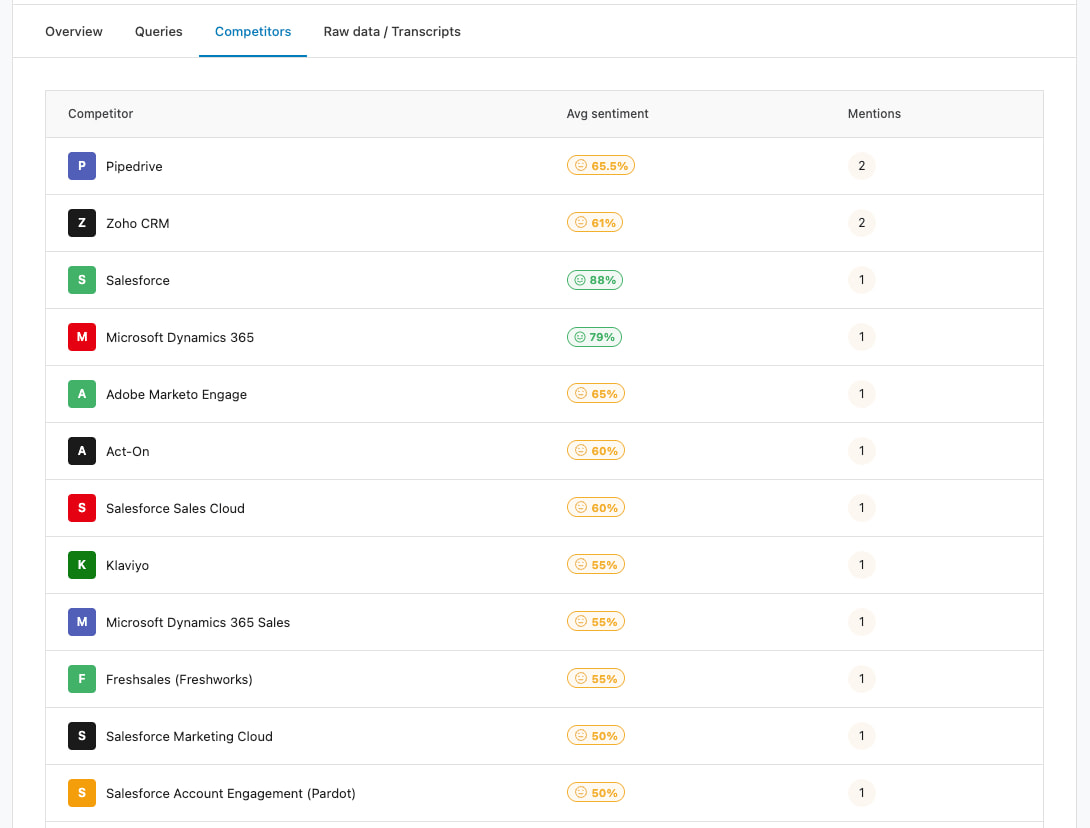Switch to the Overview tab
1090x828 pixels.
point(74,31)
